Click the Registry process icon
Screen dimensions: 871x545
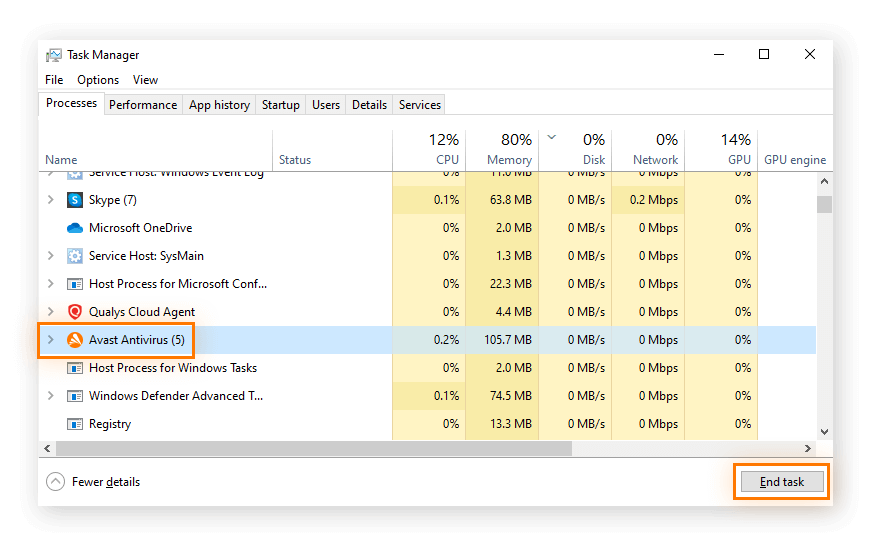(x=74, y=424)
